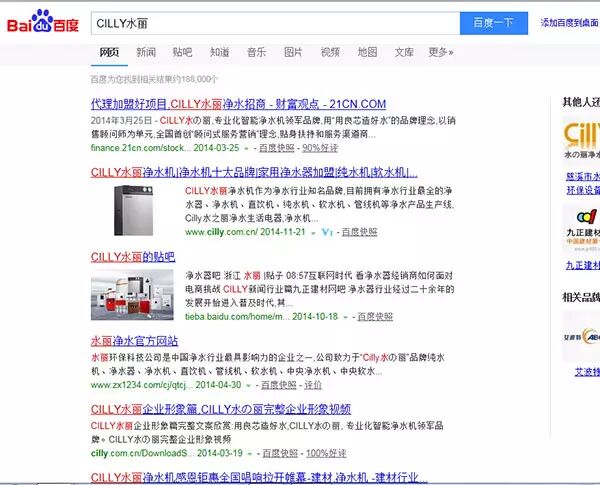The height and width of the screenshot is (485, 600).
Task: Open the 知道 tab
Action: [219, 52]
